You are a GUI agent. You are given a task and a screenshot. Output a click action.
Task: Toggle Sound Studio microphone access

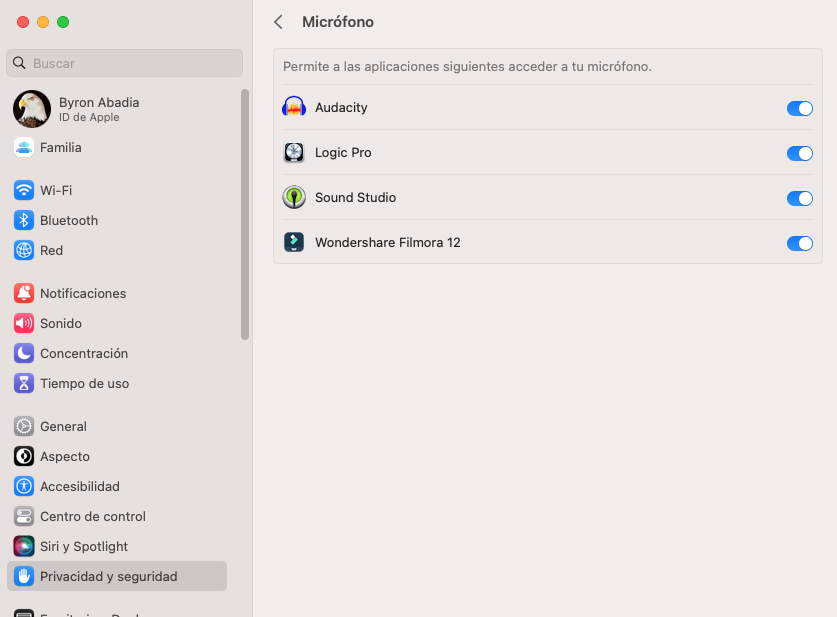800,198
